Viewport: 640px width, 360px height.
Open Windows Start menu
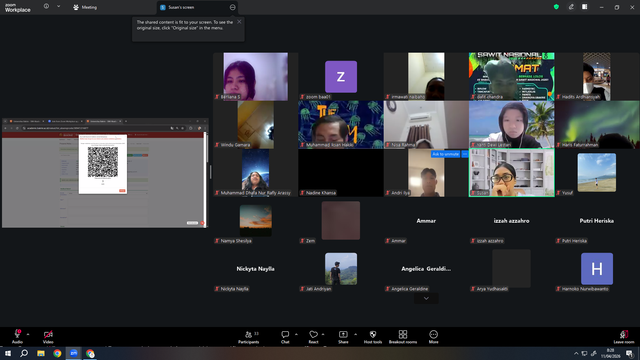click(8, 353)
